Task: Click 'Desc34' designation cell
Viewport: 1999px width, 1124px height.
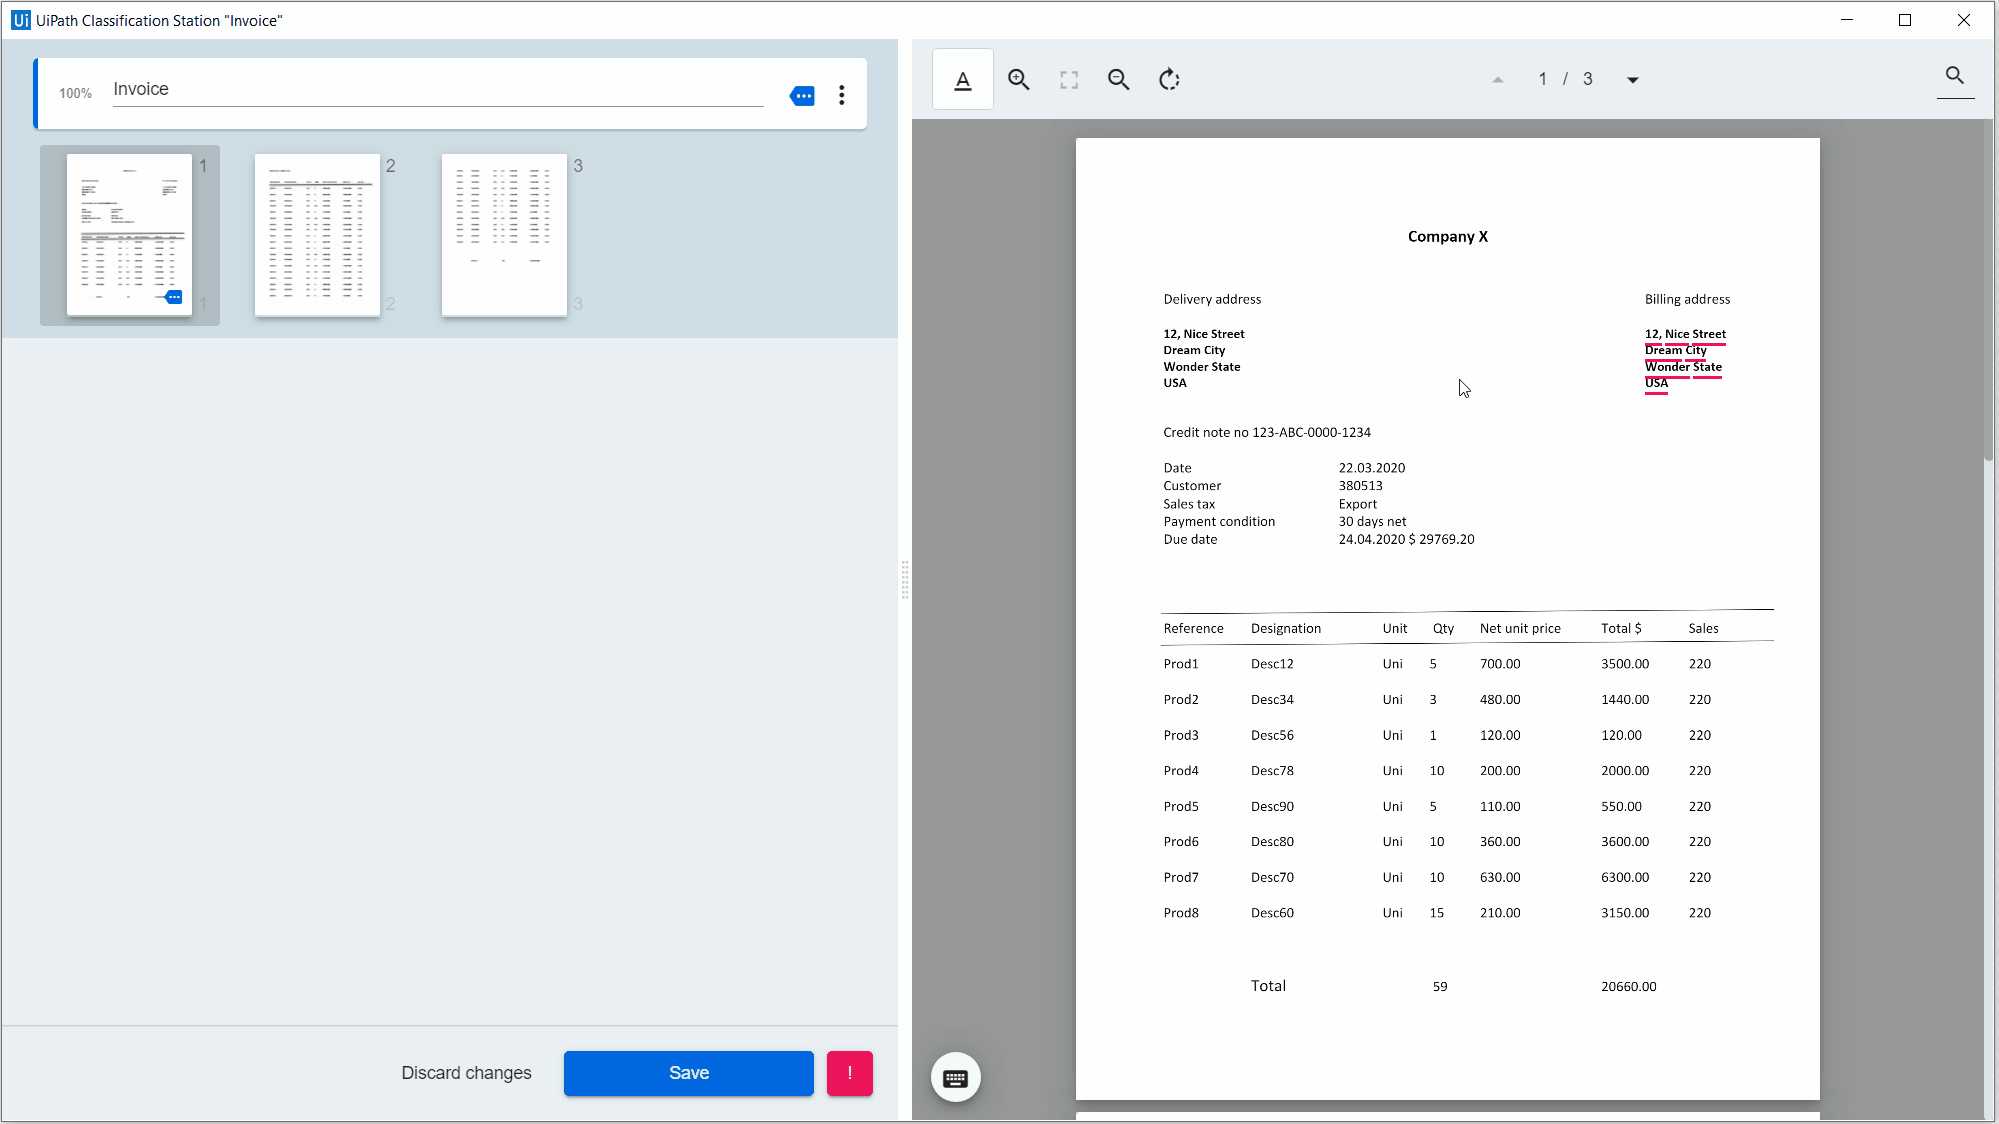Action: (1272, 700)
